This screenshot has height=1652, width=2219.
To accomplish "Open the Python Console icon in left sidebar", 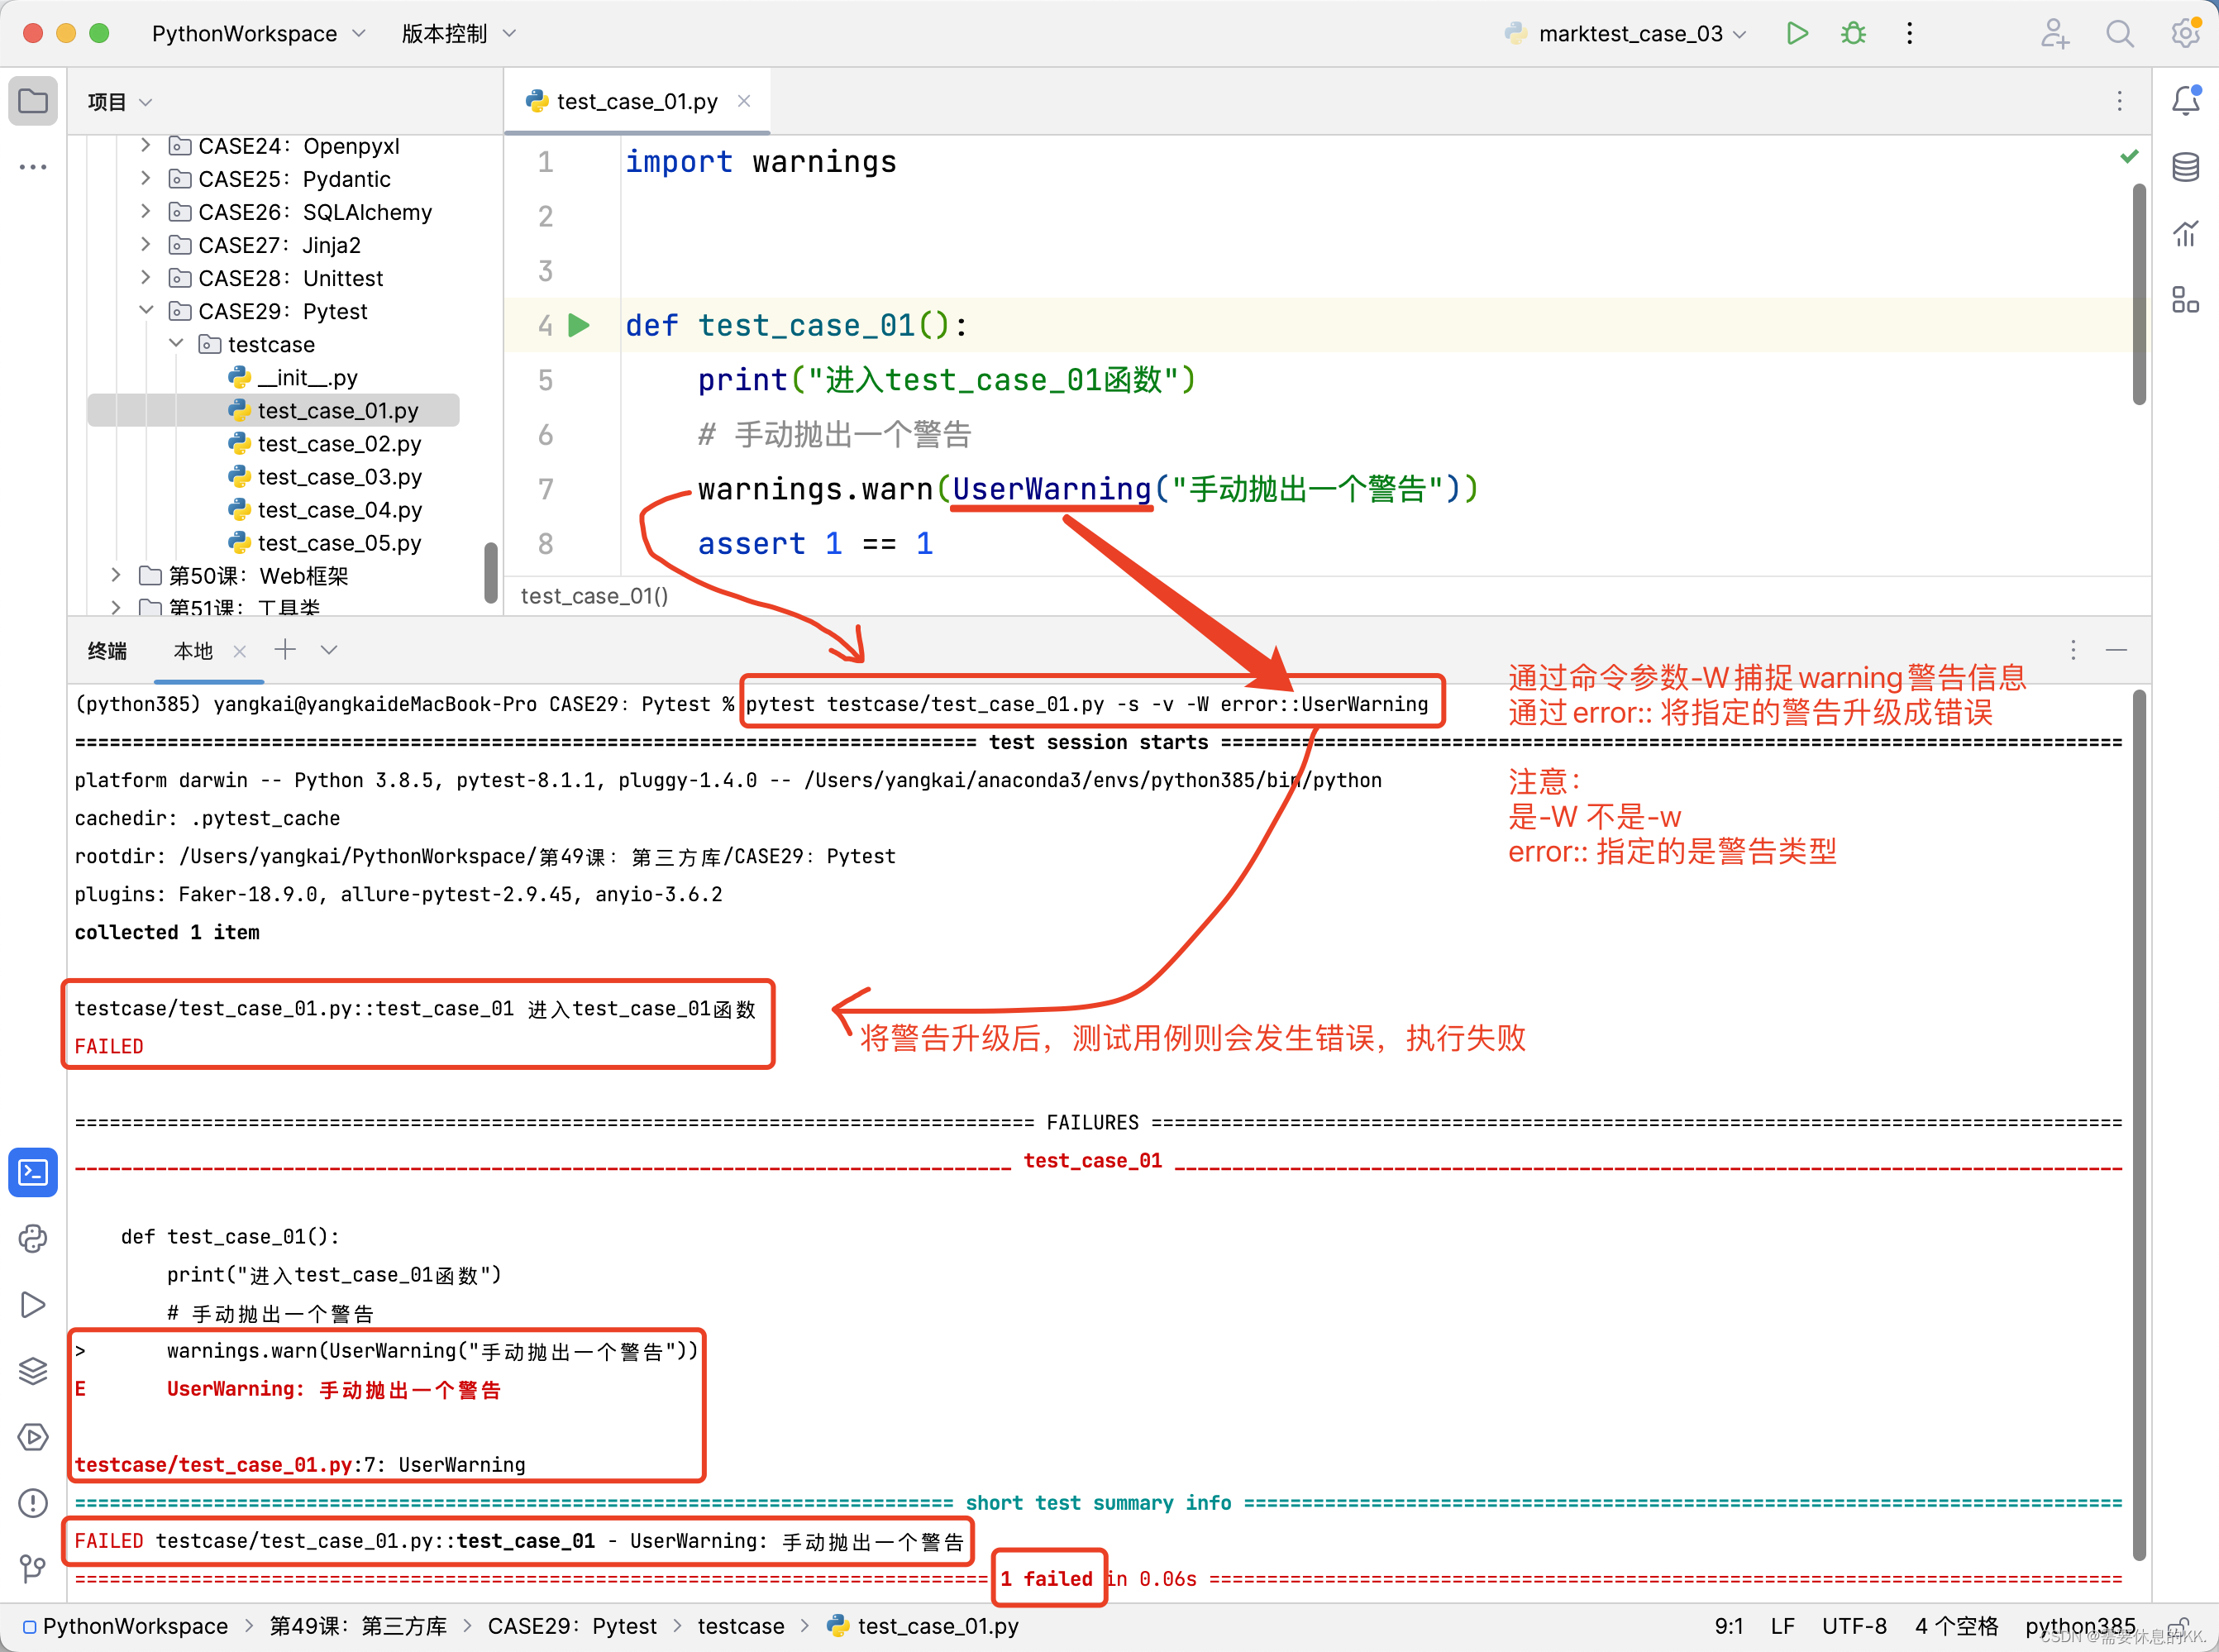I will tap(33, 1239).
